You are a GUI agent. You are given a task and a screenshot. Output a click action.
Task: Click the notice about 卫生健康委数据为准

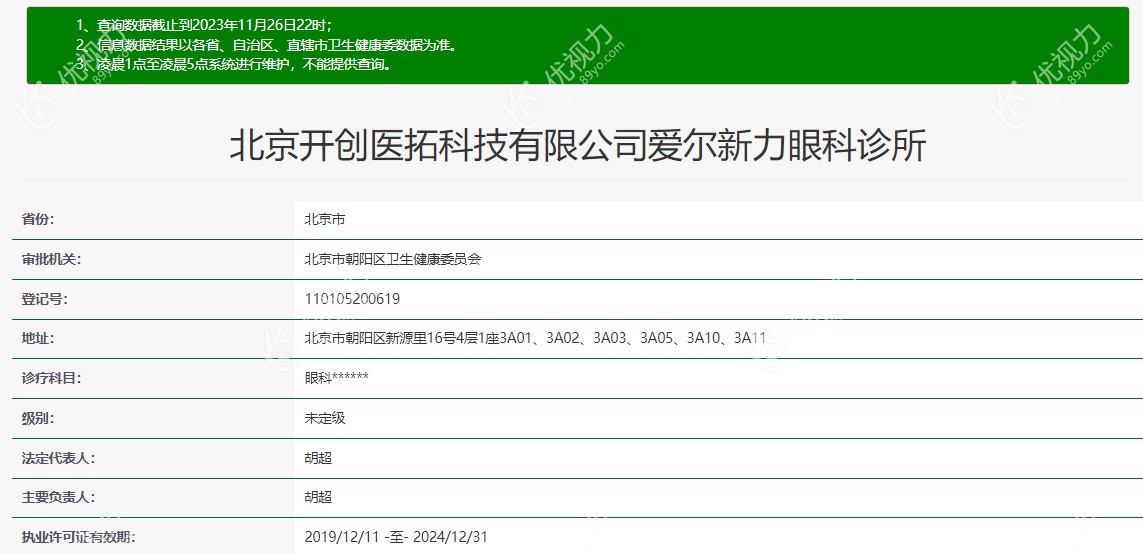click(266, 44)
